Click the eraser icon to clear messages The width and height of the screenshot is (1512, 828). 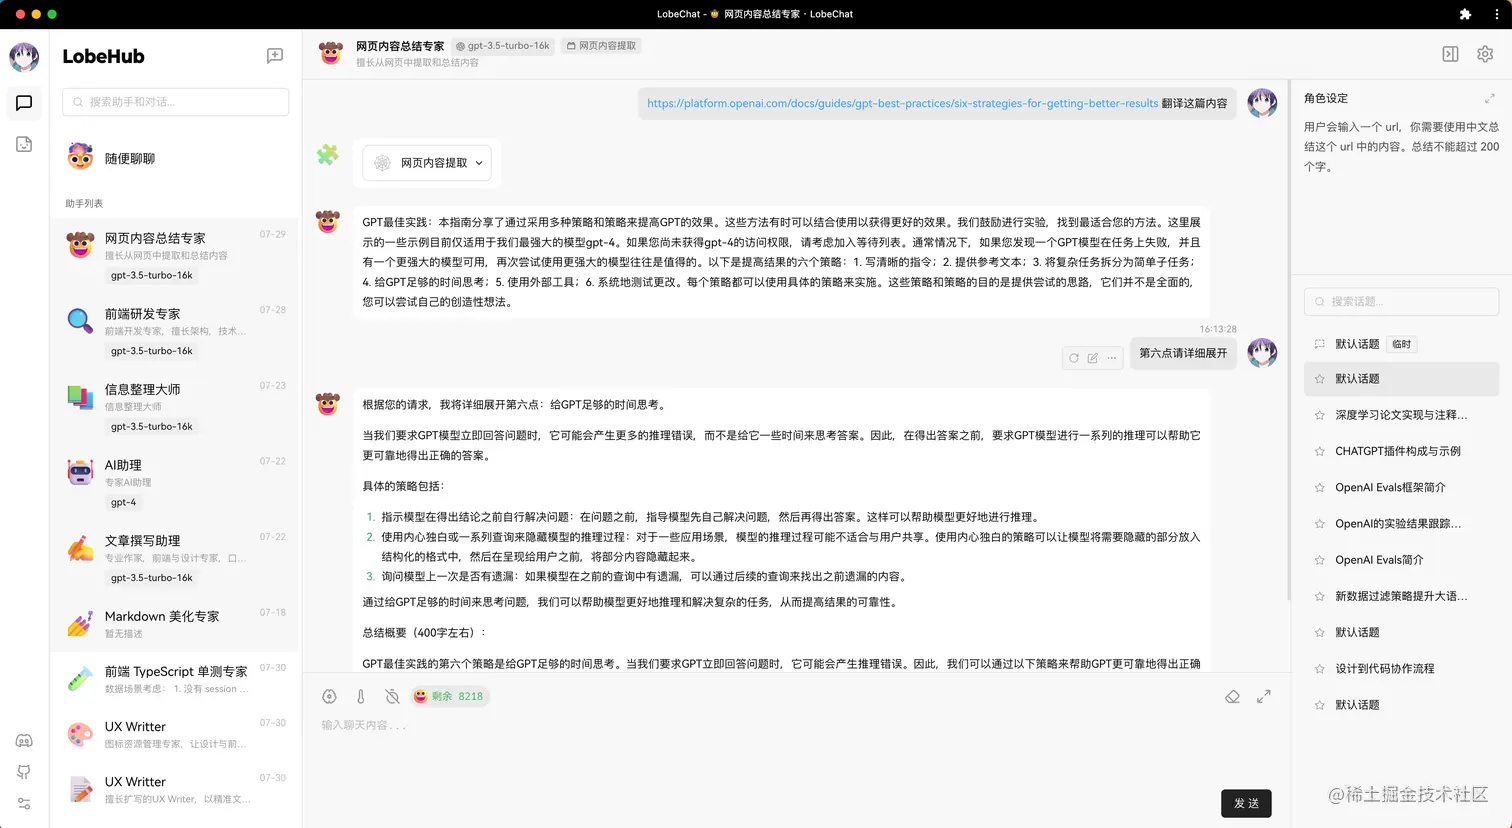[1232, 696]
